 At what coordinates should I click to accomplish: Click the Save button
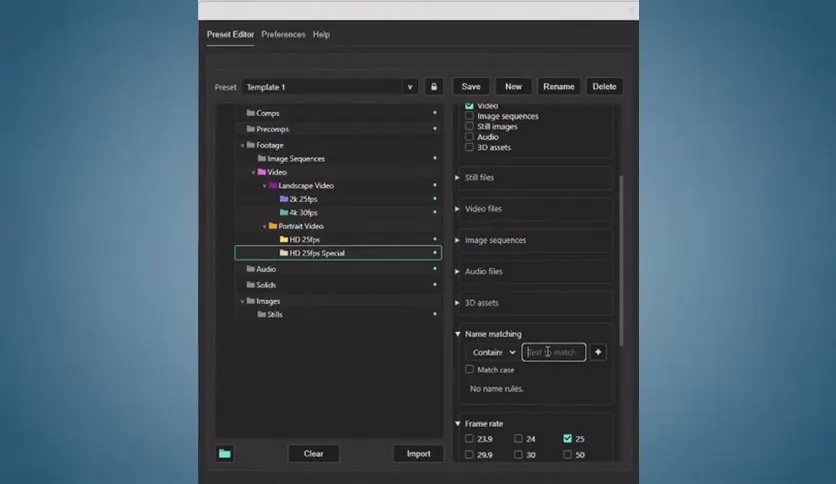point(471,86)
